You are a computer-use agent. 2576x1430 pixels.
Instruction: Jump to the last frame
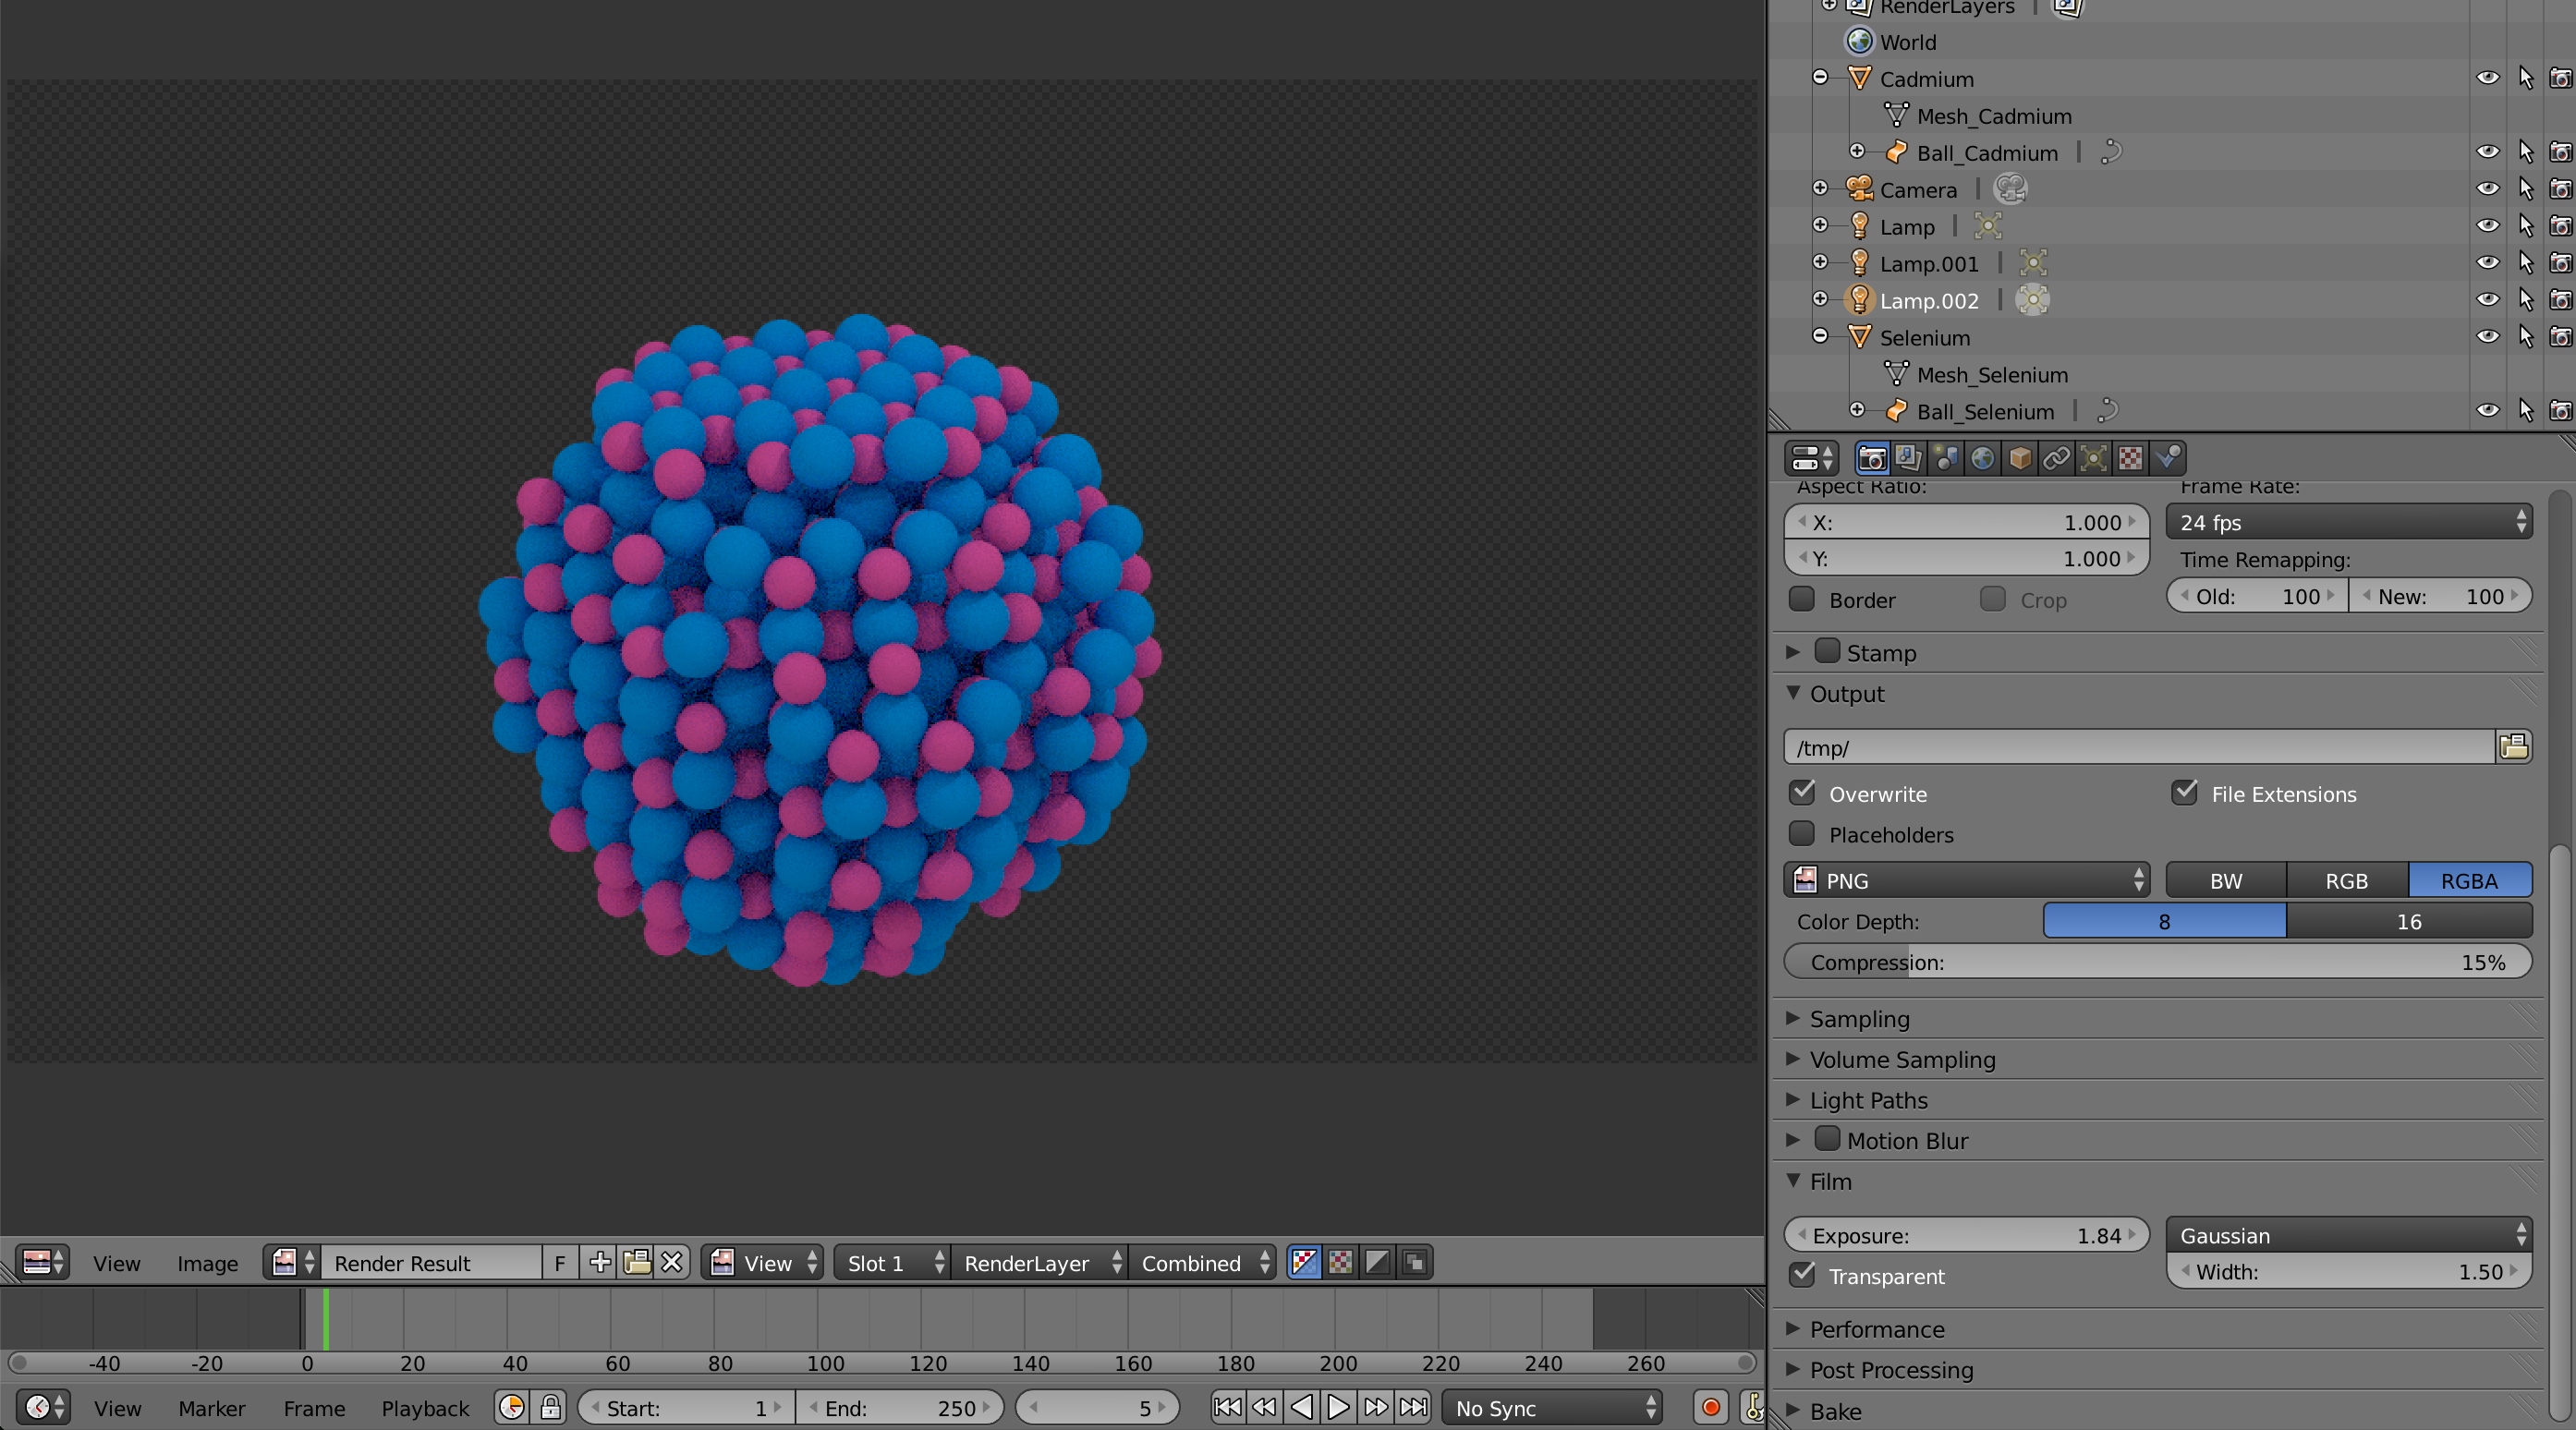click(x=1413, y=1407)
